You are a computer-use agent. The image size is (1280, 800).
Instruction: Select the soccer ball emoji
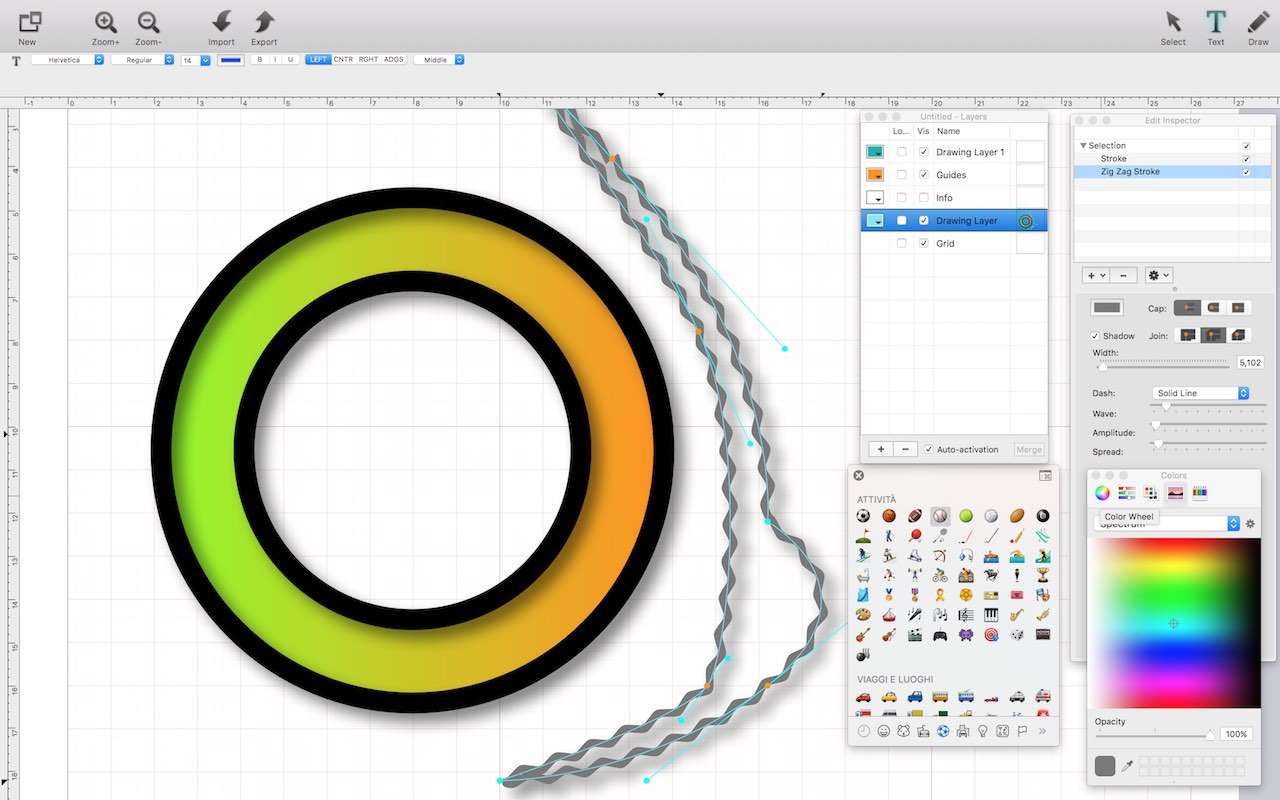coord(863,516)
